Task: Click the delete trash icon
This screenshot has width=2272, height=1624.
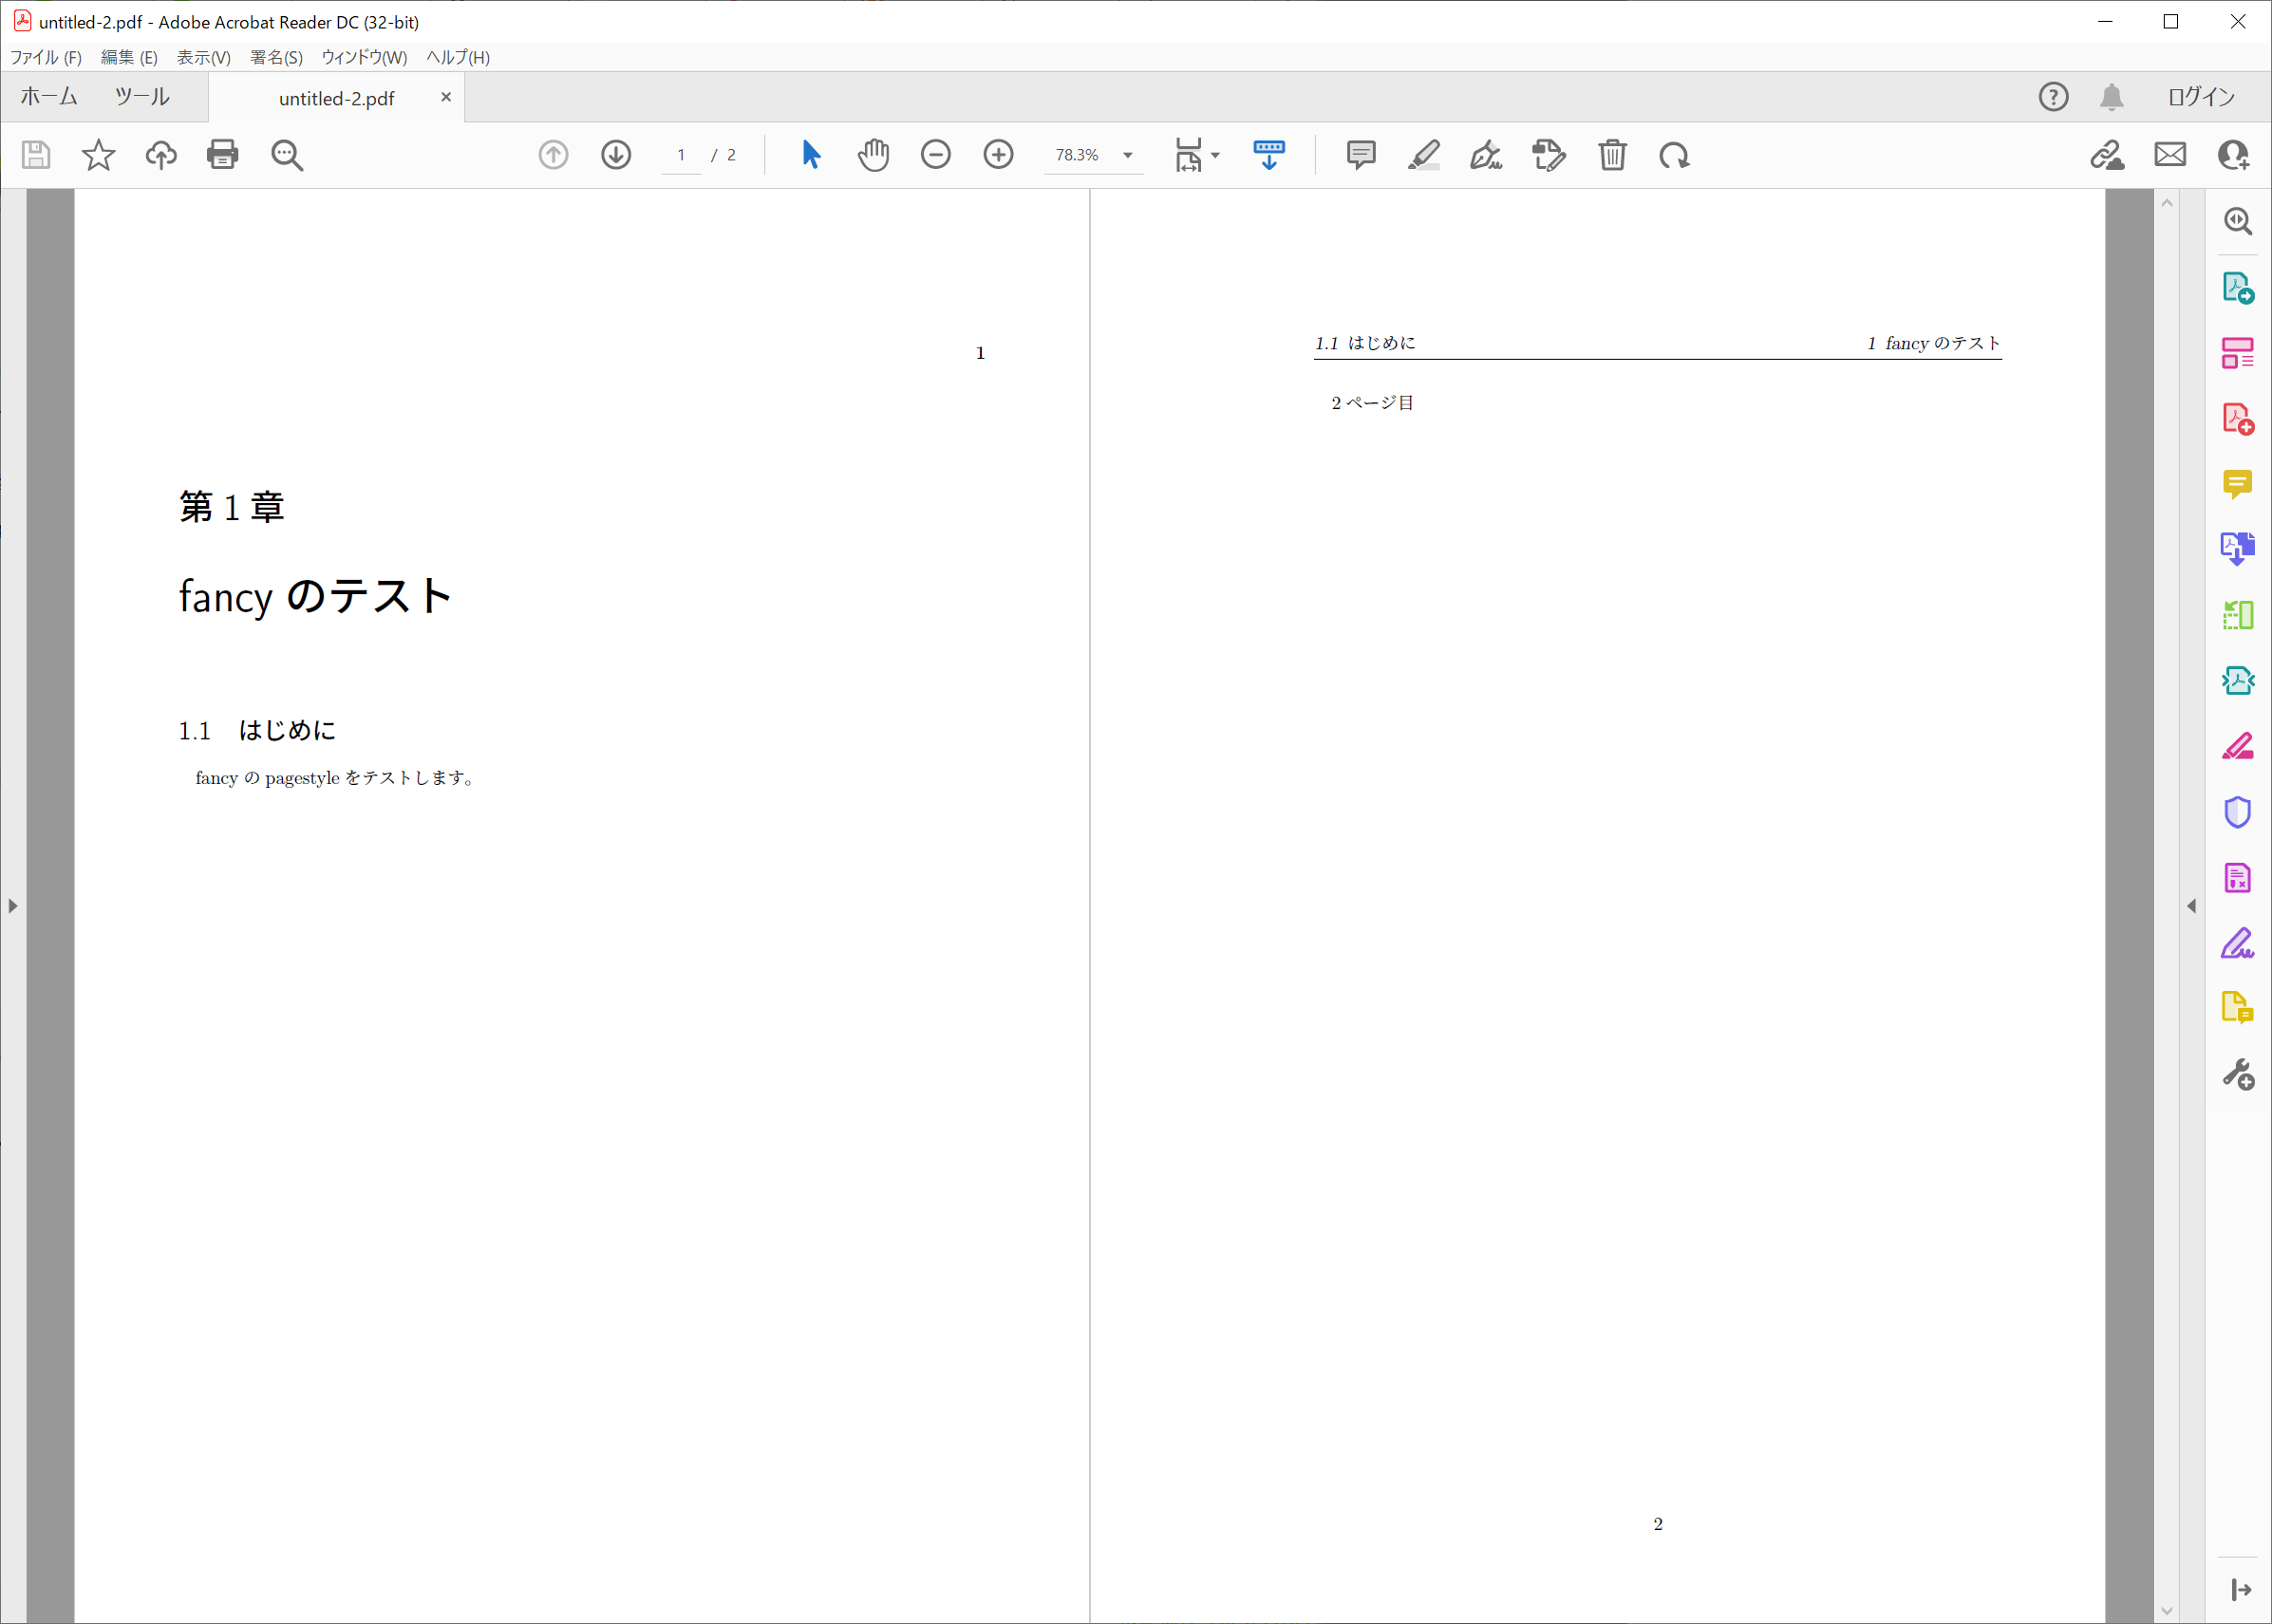Action: point(1612,155)
